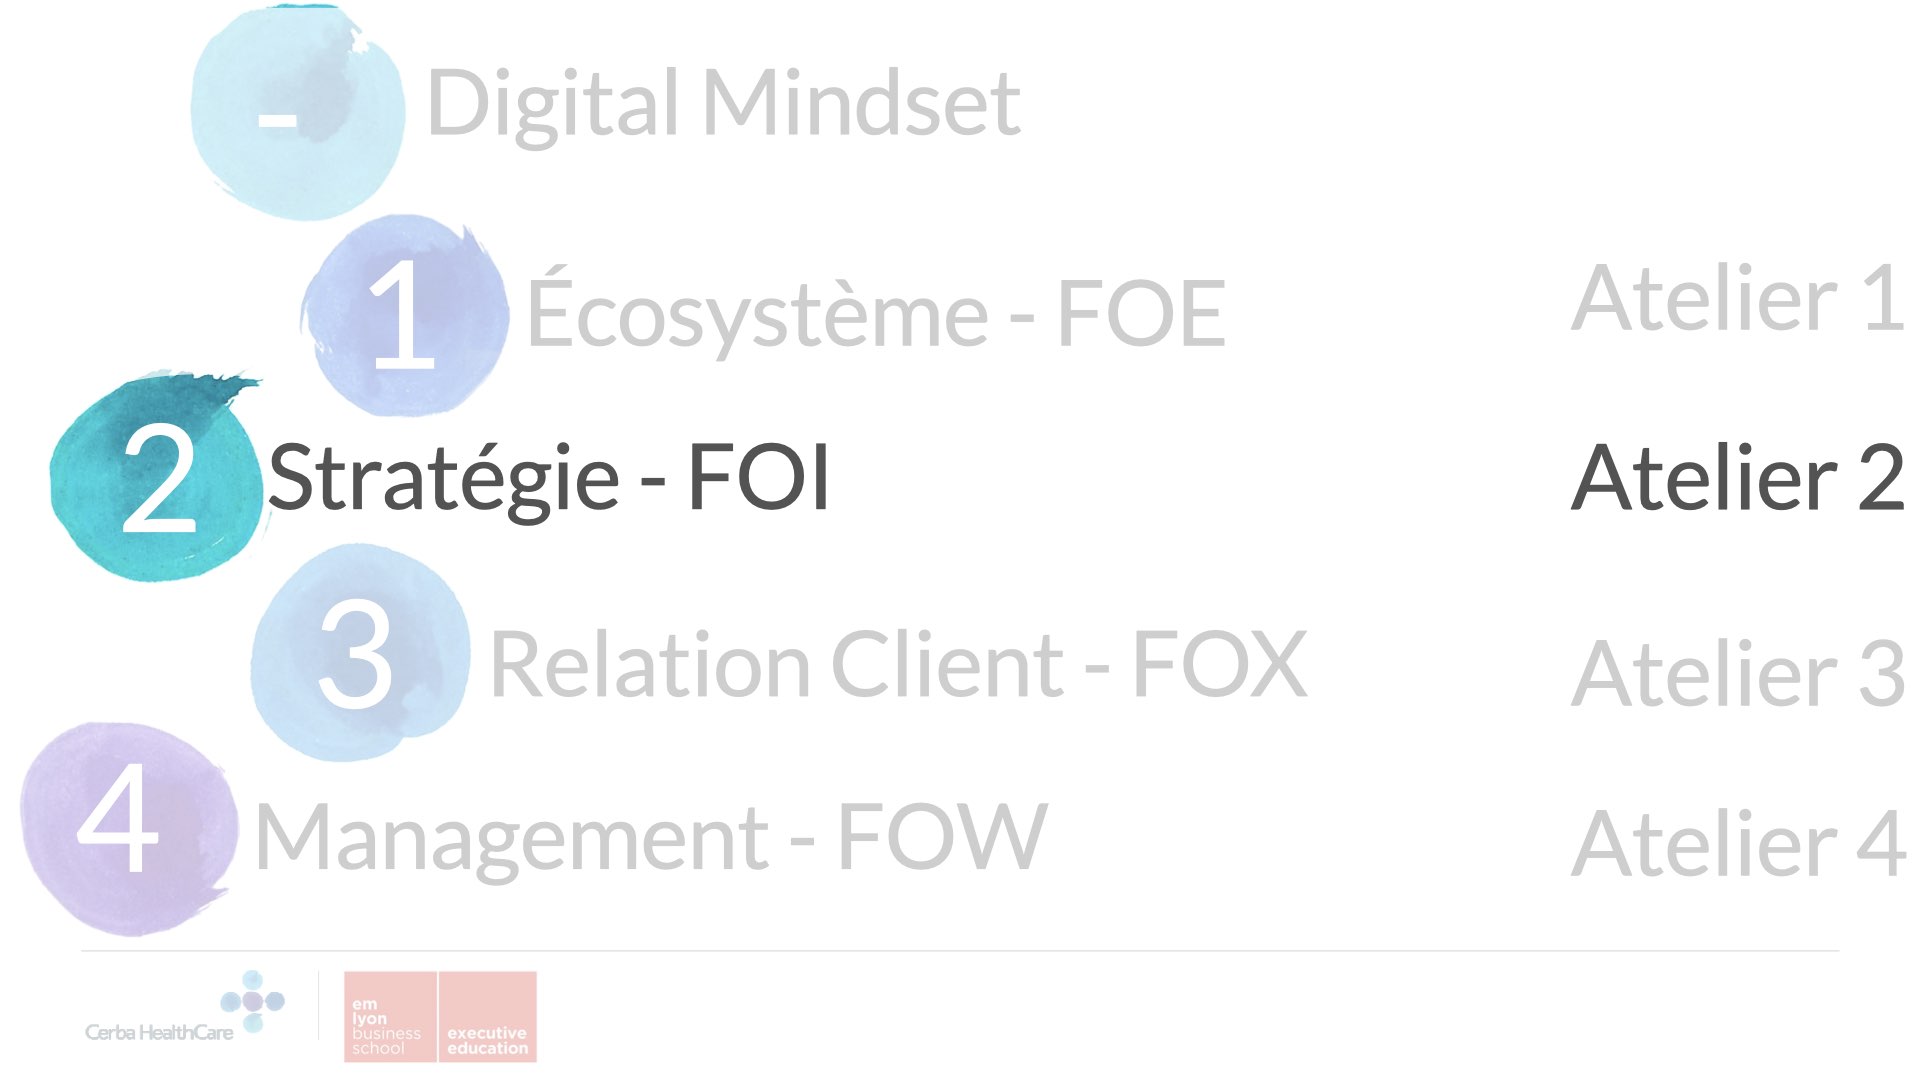Select the Stratégie - FOI item

click(549, 480)
